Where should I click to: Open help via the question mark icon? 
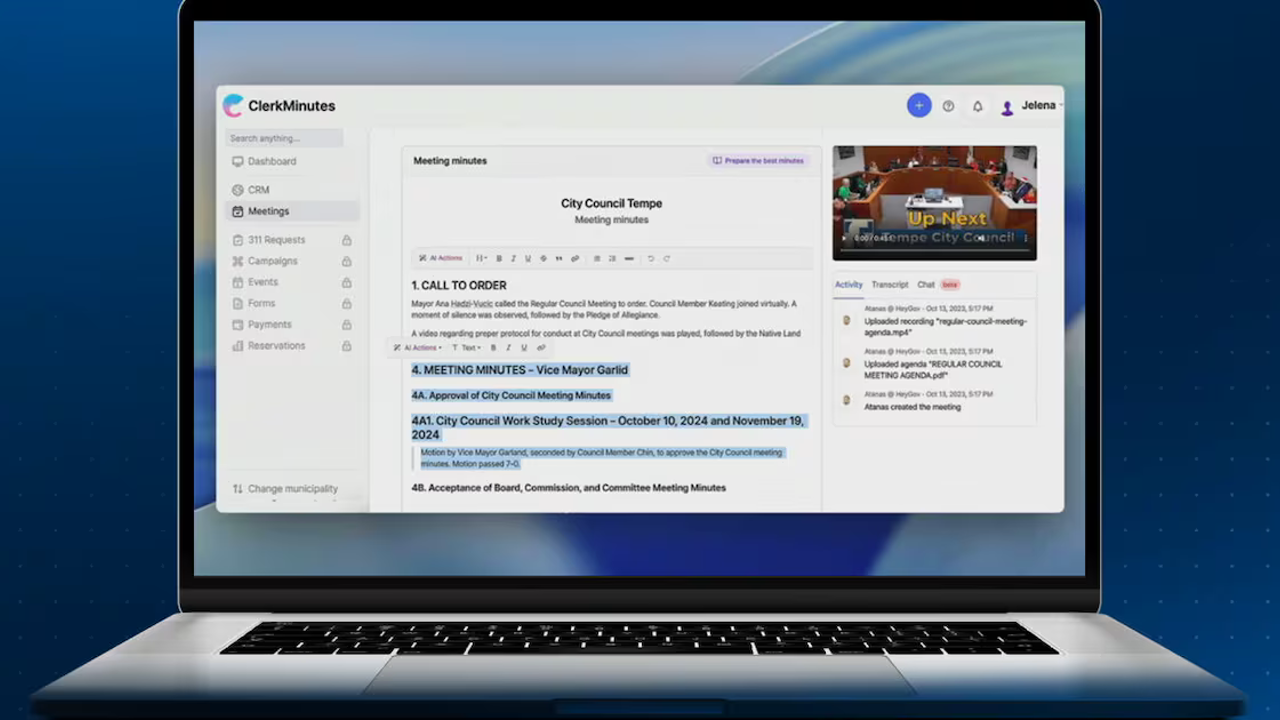pos(948,106)
